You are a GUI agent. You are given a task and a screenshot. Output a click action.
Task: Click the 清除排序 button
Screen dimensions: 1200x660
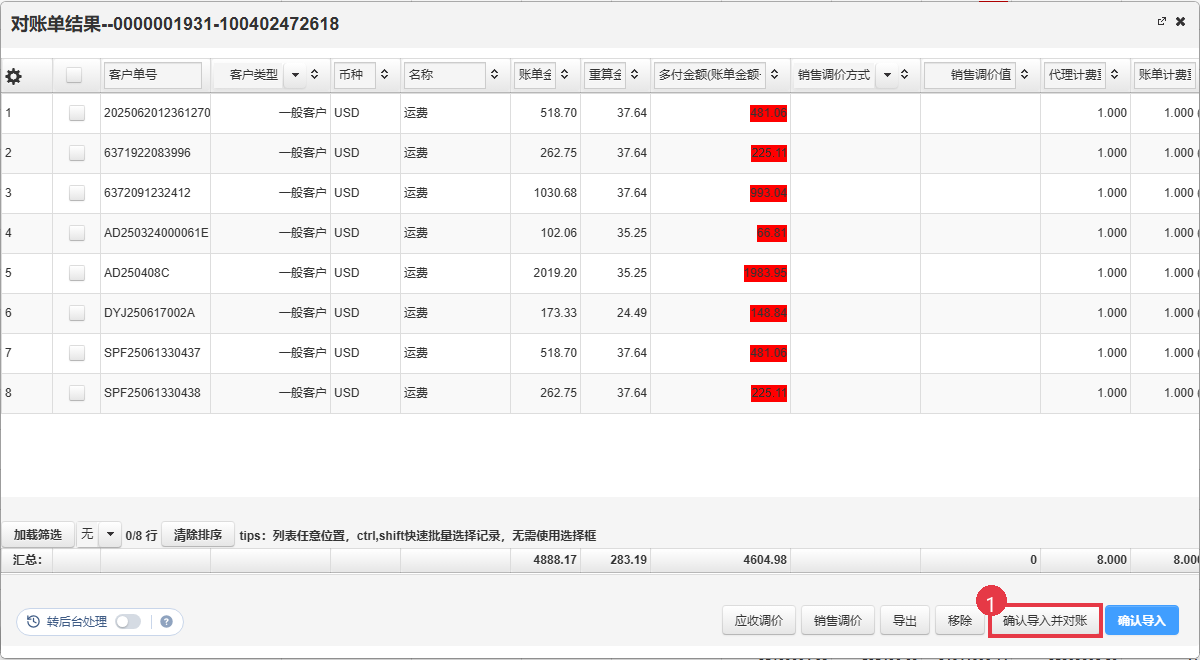[x=198, y=534]
